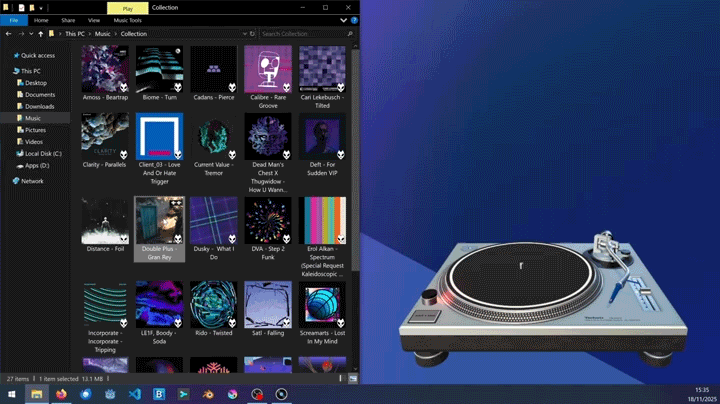Expand the This PC tree node
The image size is (720, 404).
6,71
